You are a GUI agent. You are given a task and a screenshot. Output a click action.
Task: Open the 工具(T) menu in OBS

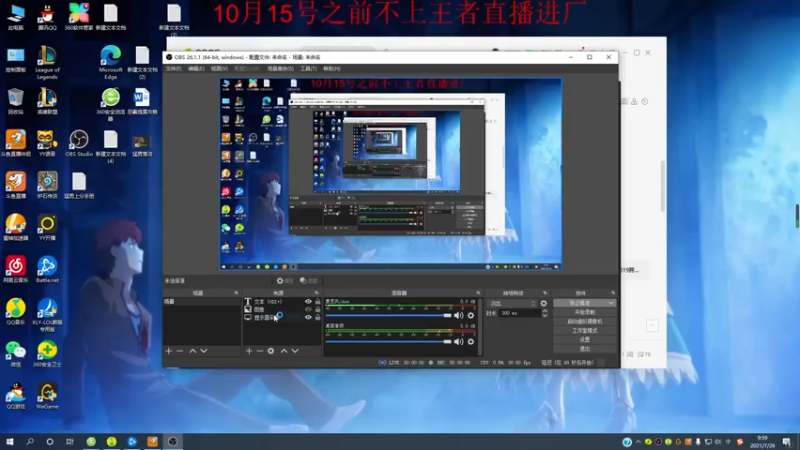[x=308, y=68]
